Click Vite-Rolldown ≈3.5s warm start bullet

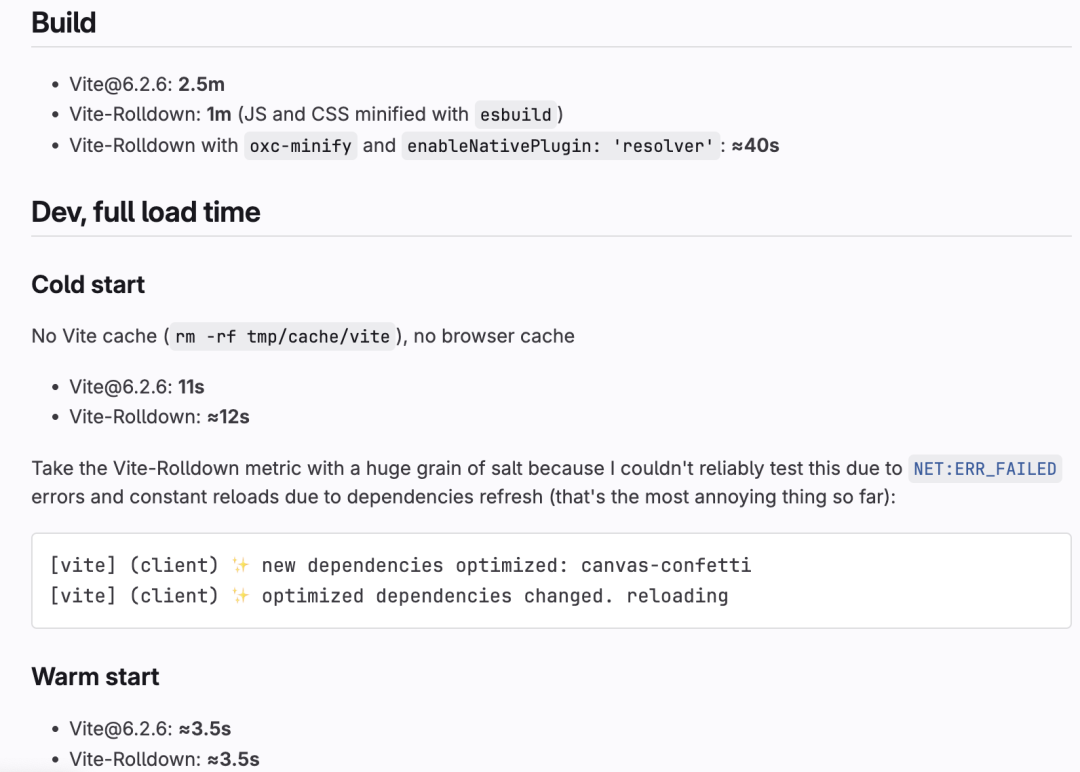coord(165,759)
